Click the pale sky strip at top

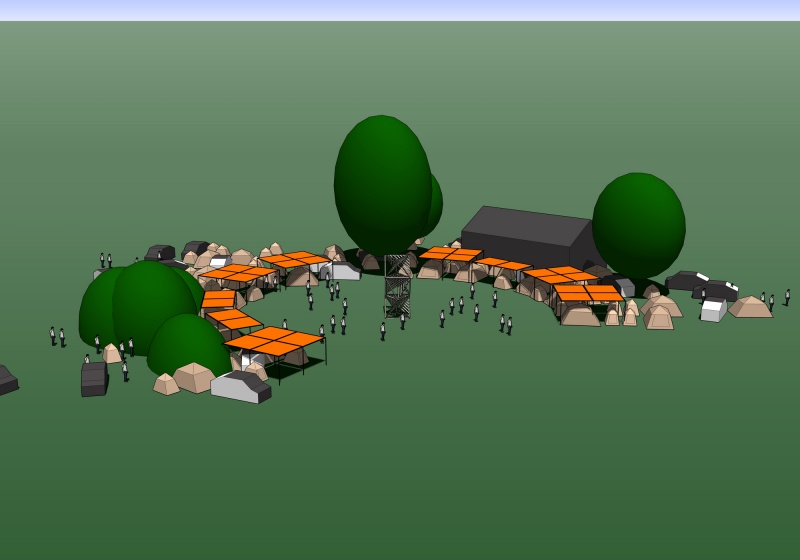(400, 10)
